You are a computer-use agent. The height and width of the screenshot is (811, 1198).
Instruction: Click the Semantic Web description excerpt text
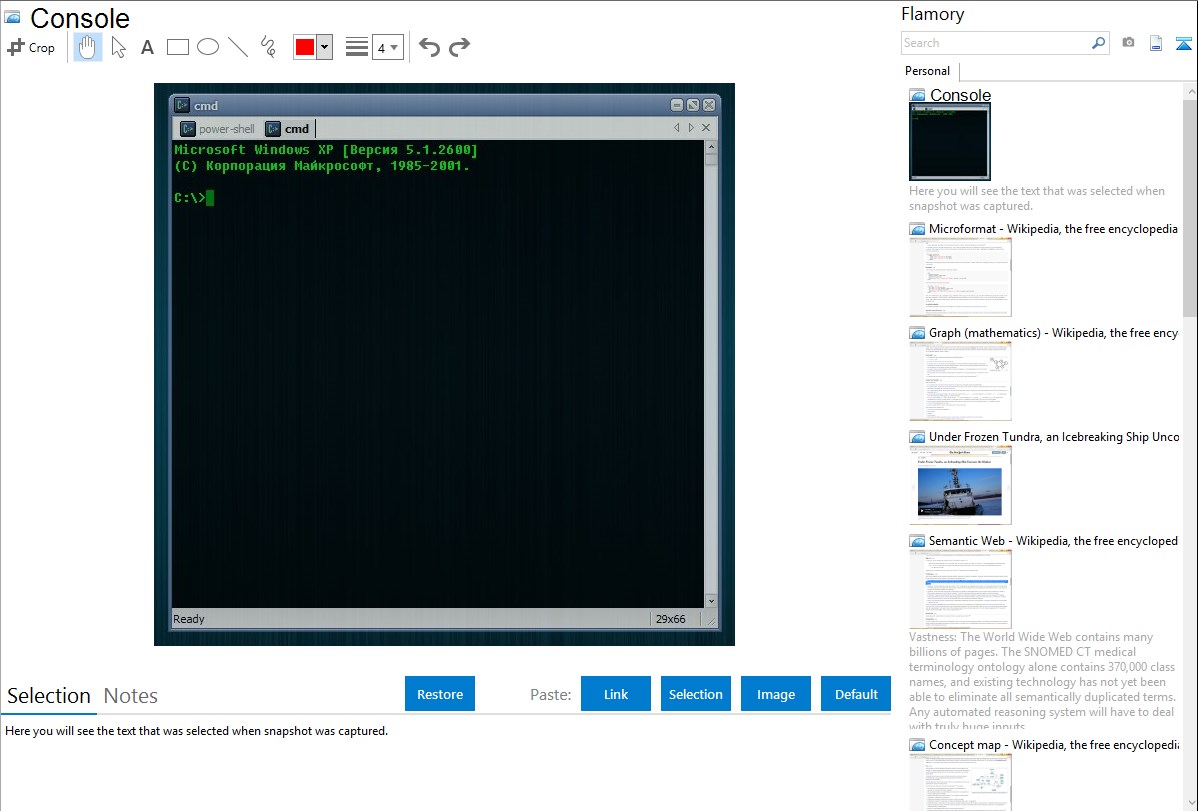(x=1043, y=681)
